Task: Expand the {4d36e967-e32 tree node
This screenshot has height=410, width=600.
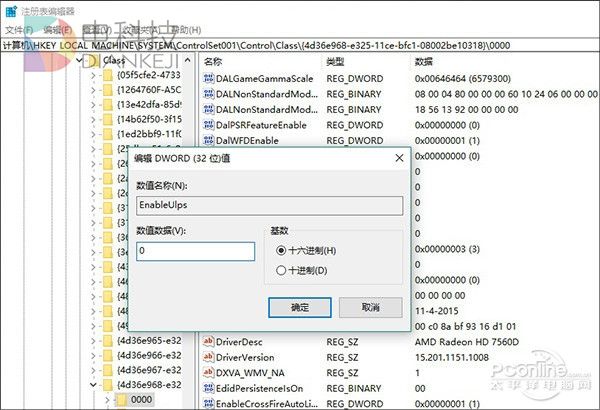Action: pos(93,370)
